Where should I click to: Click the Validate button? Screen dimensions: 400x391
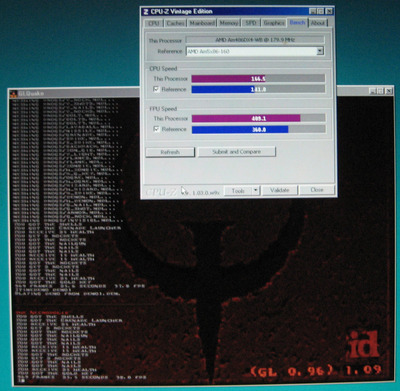pos(279,190)
